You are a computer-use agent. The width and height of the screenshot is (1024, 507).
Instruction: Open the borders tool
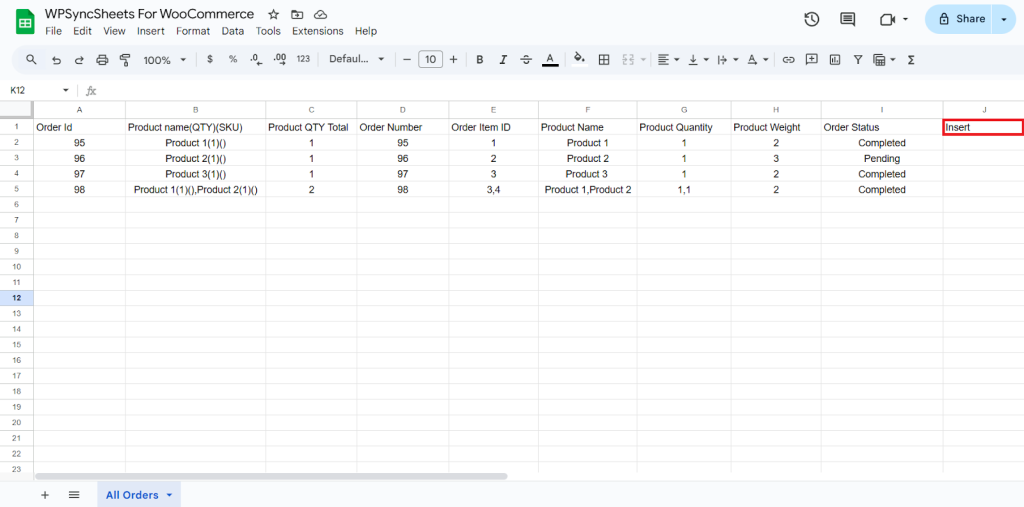click(604, 59)
